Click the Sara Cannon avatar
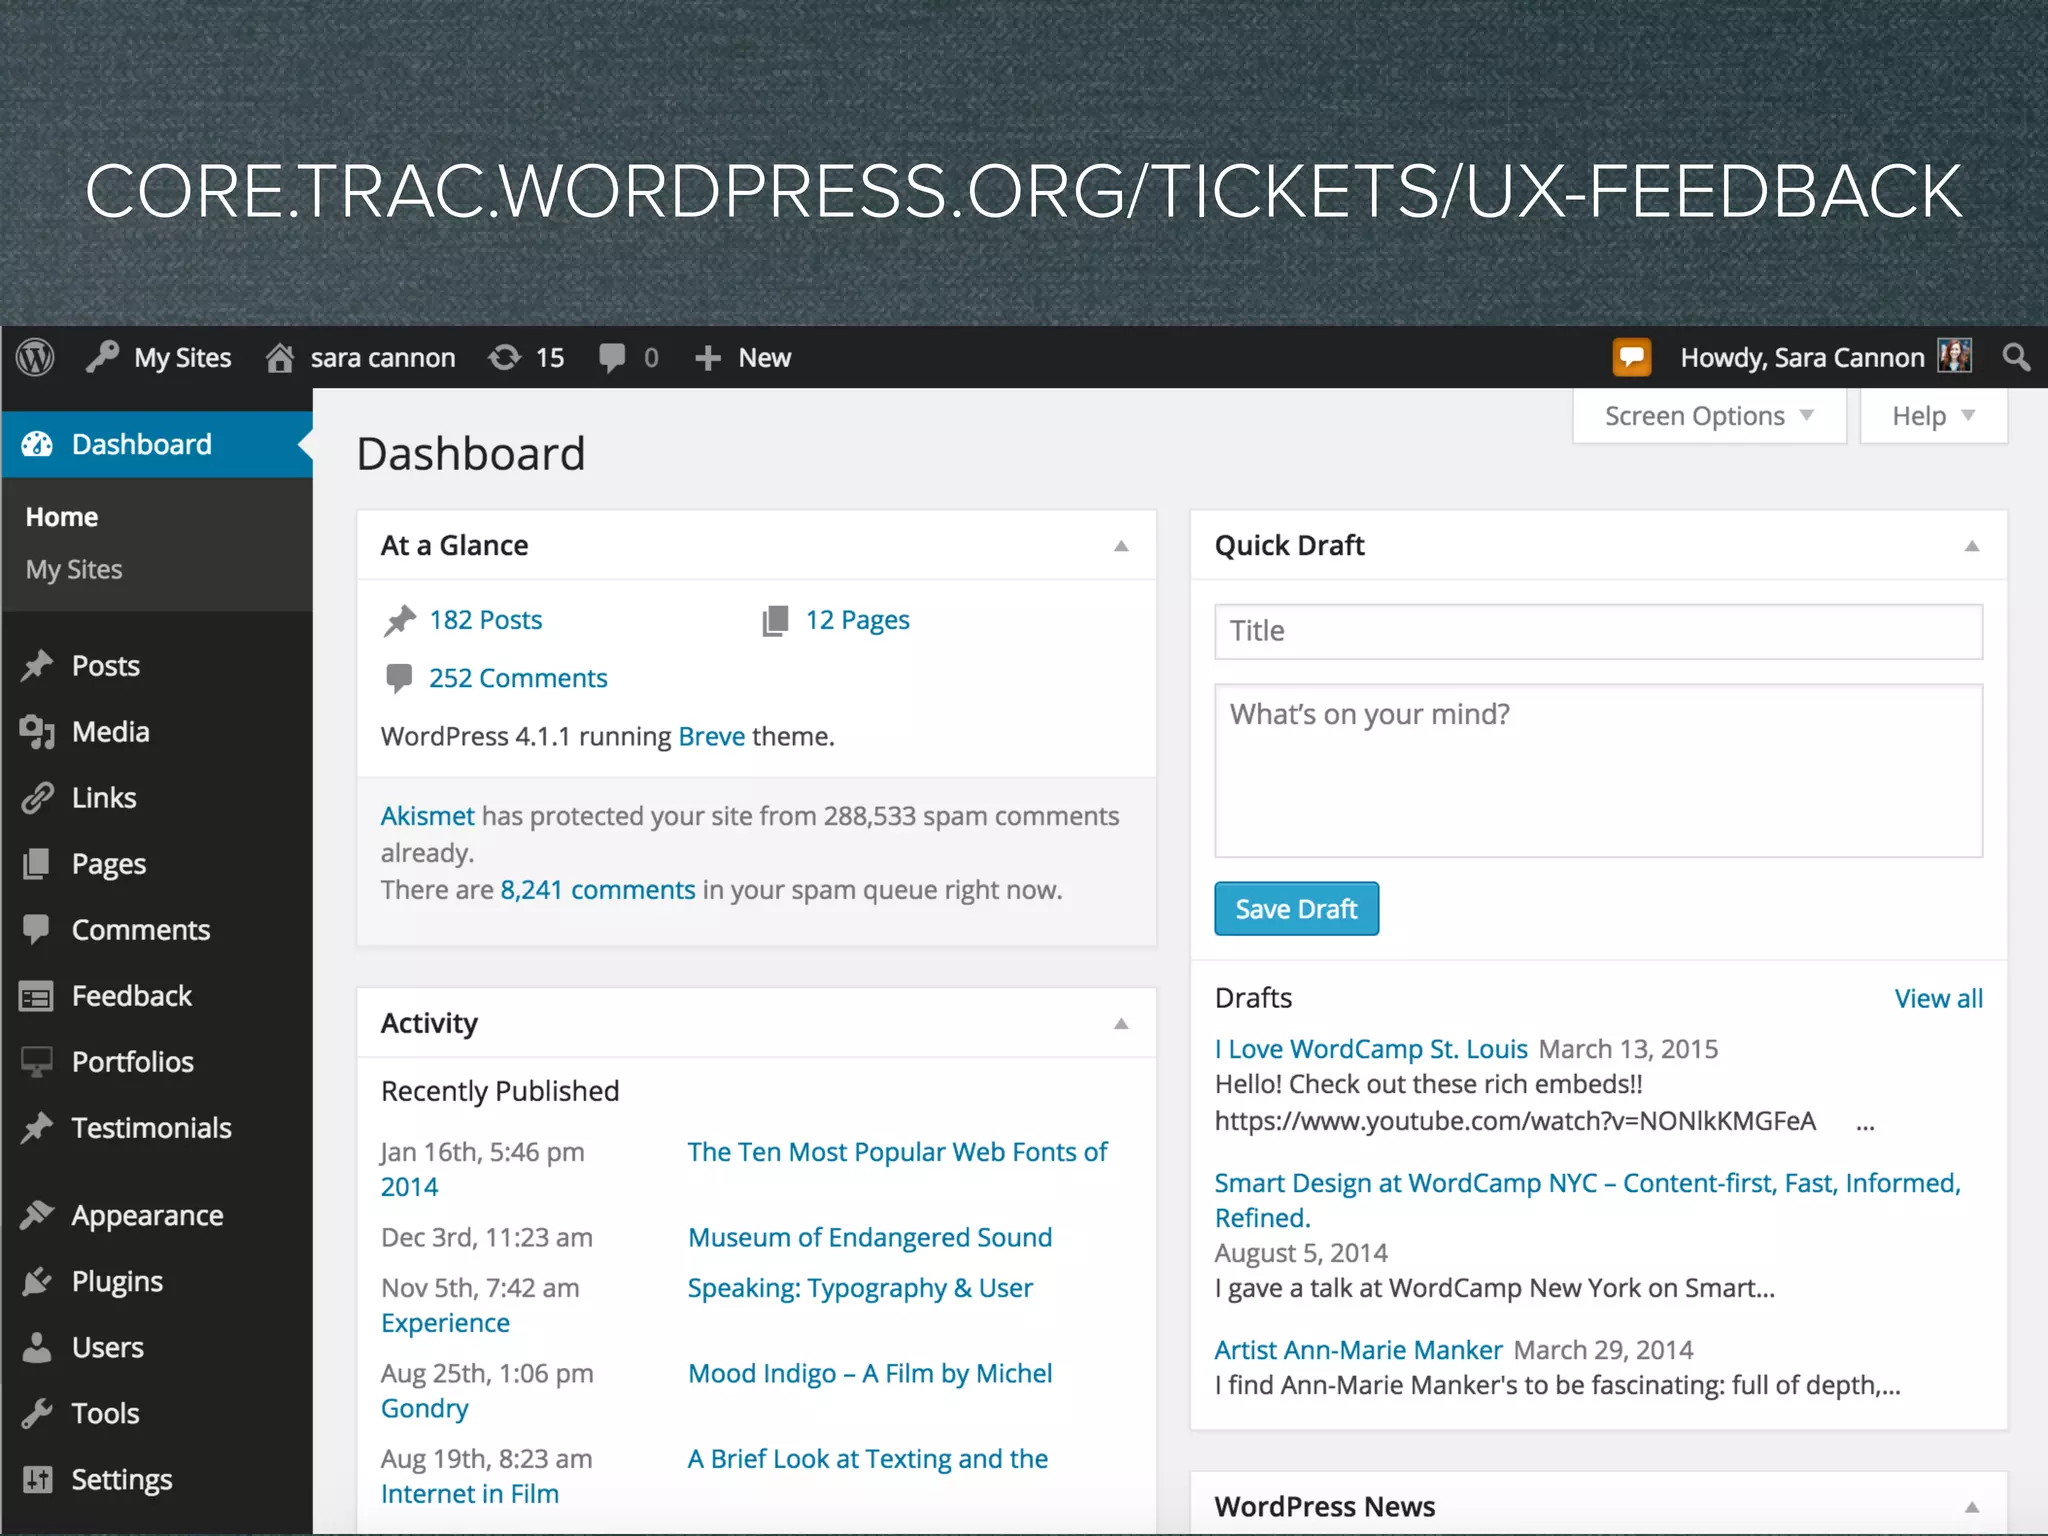Image resolution: width=2048 pixels, height=1536 pixels. (1954, 356)
